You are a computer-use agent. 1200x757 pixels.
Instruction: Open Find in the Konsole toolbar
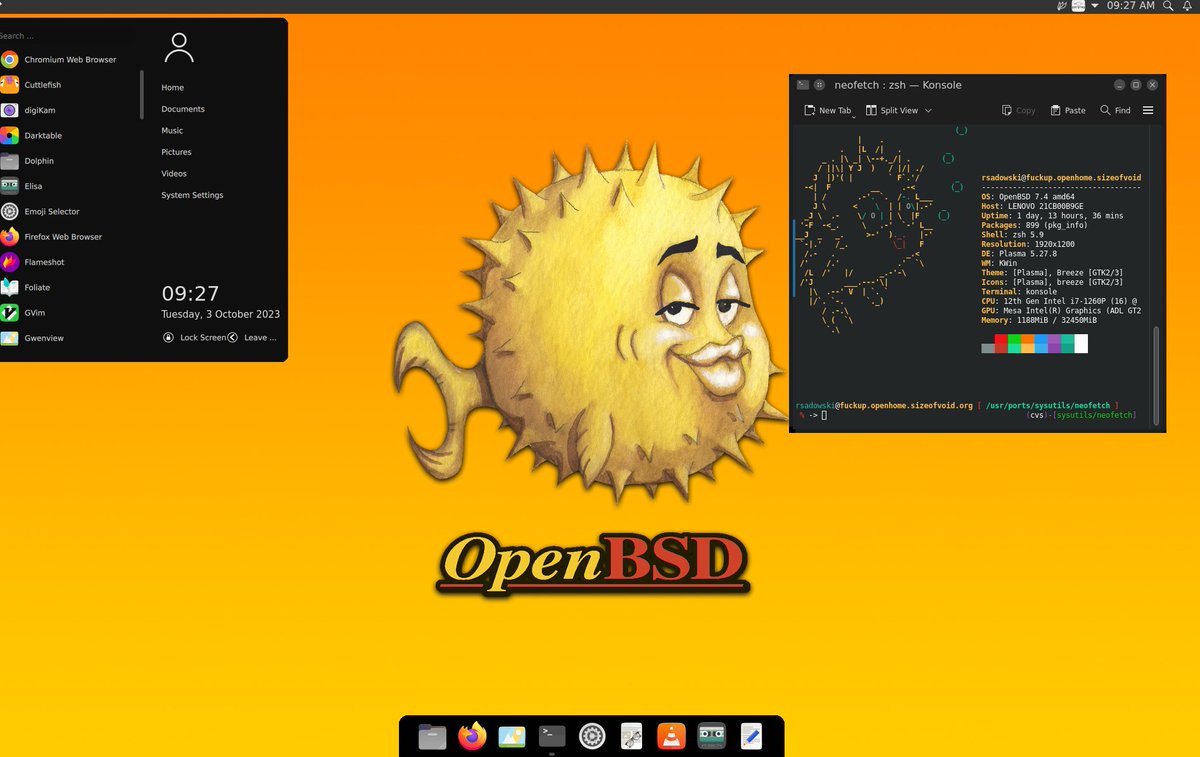(x=1115, y=111)
